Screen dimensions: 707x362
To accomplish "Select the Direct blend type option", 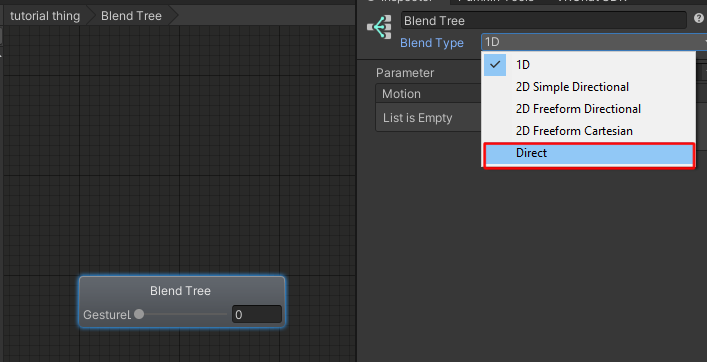I will click(589, 153).
